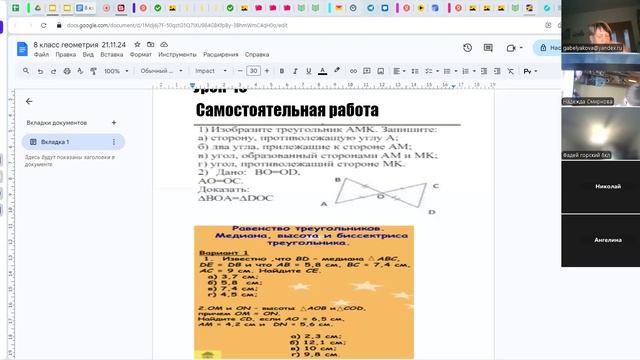This screenshot has height=360, width=640.
Task: Click heading Самостоятельная работа
Action: point(287,110)
